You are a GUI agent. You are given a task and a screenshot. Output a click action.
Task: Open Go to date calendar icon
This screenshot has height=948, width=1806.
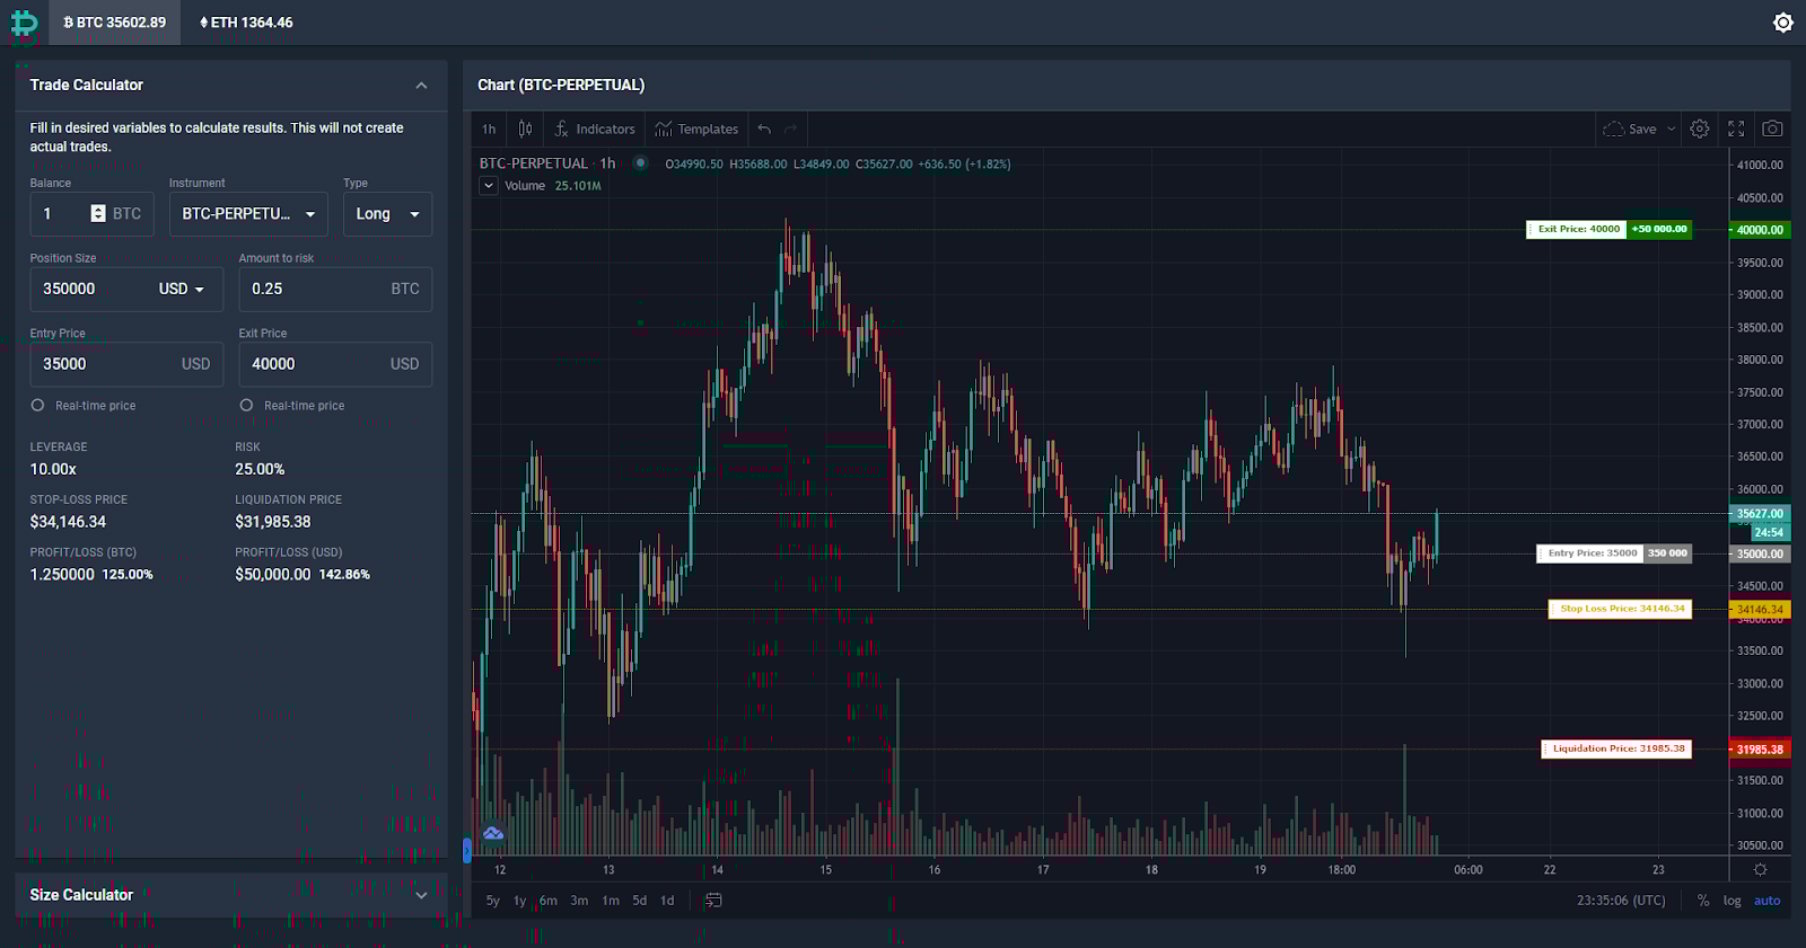click(713, 901)
